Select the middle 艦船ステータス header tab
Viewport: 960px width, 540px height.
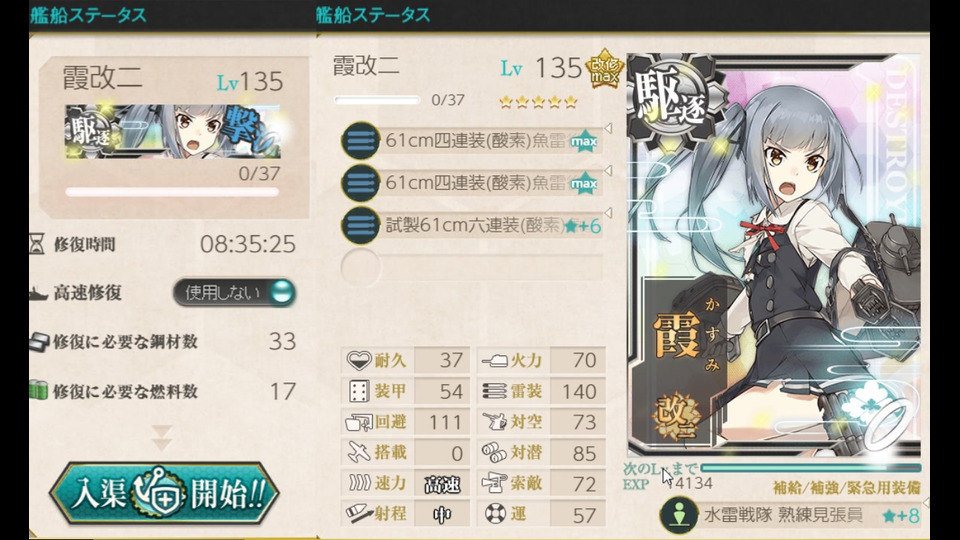coord(373,15)
